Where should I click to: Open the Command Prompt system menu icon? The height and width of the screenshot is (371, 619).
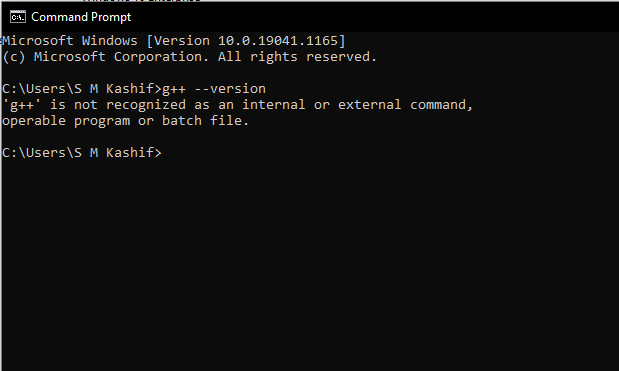point(18,17)
